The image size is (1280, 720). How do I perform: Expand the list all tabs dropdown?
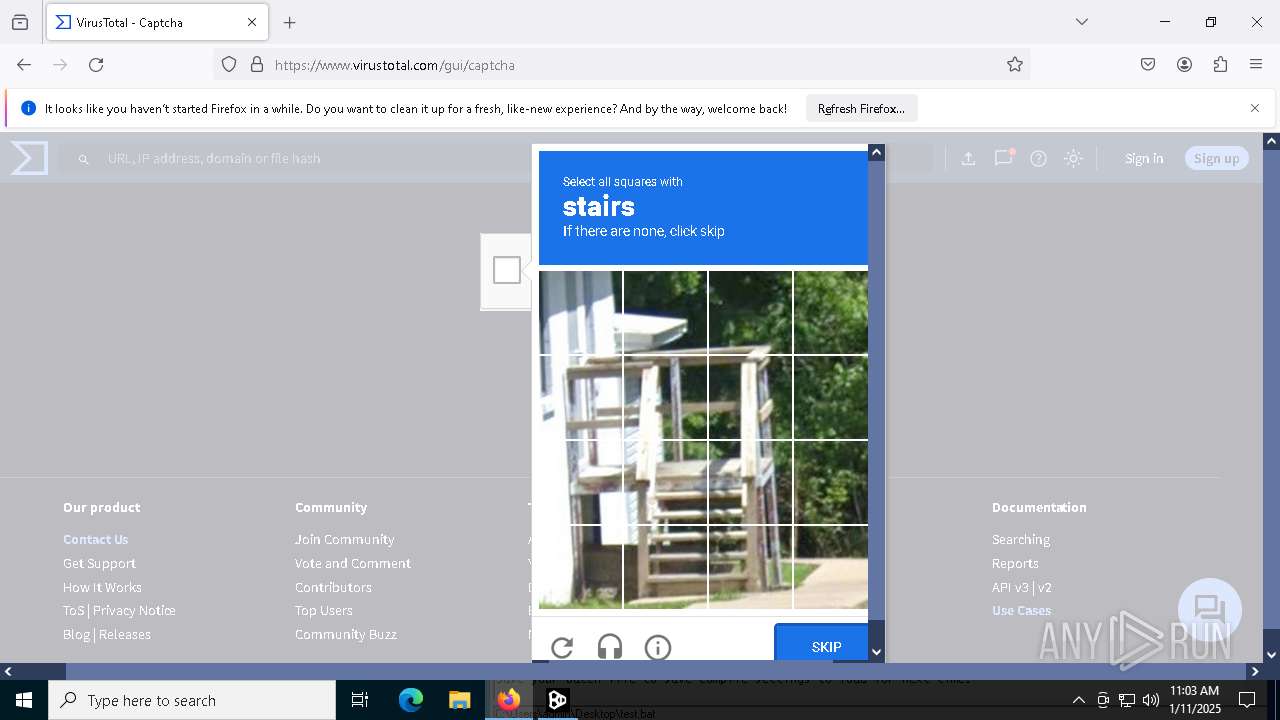(x=1082, y=22)
